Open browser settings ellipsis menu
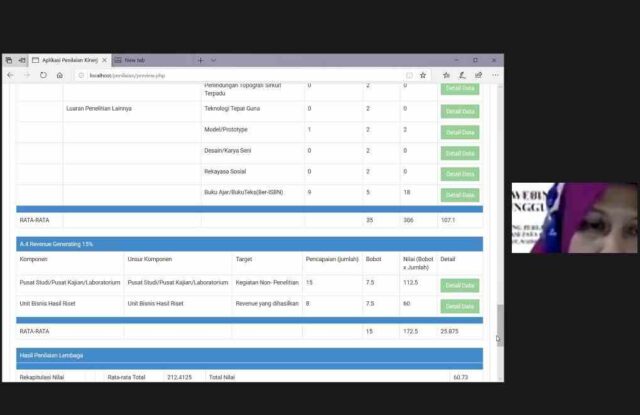The image size is (640, 415). [x=495, y=75]
